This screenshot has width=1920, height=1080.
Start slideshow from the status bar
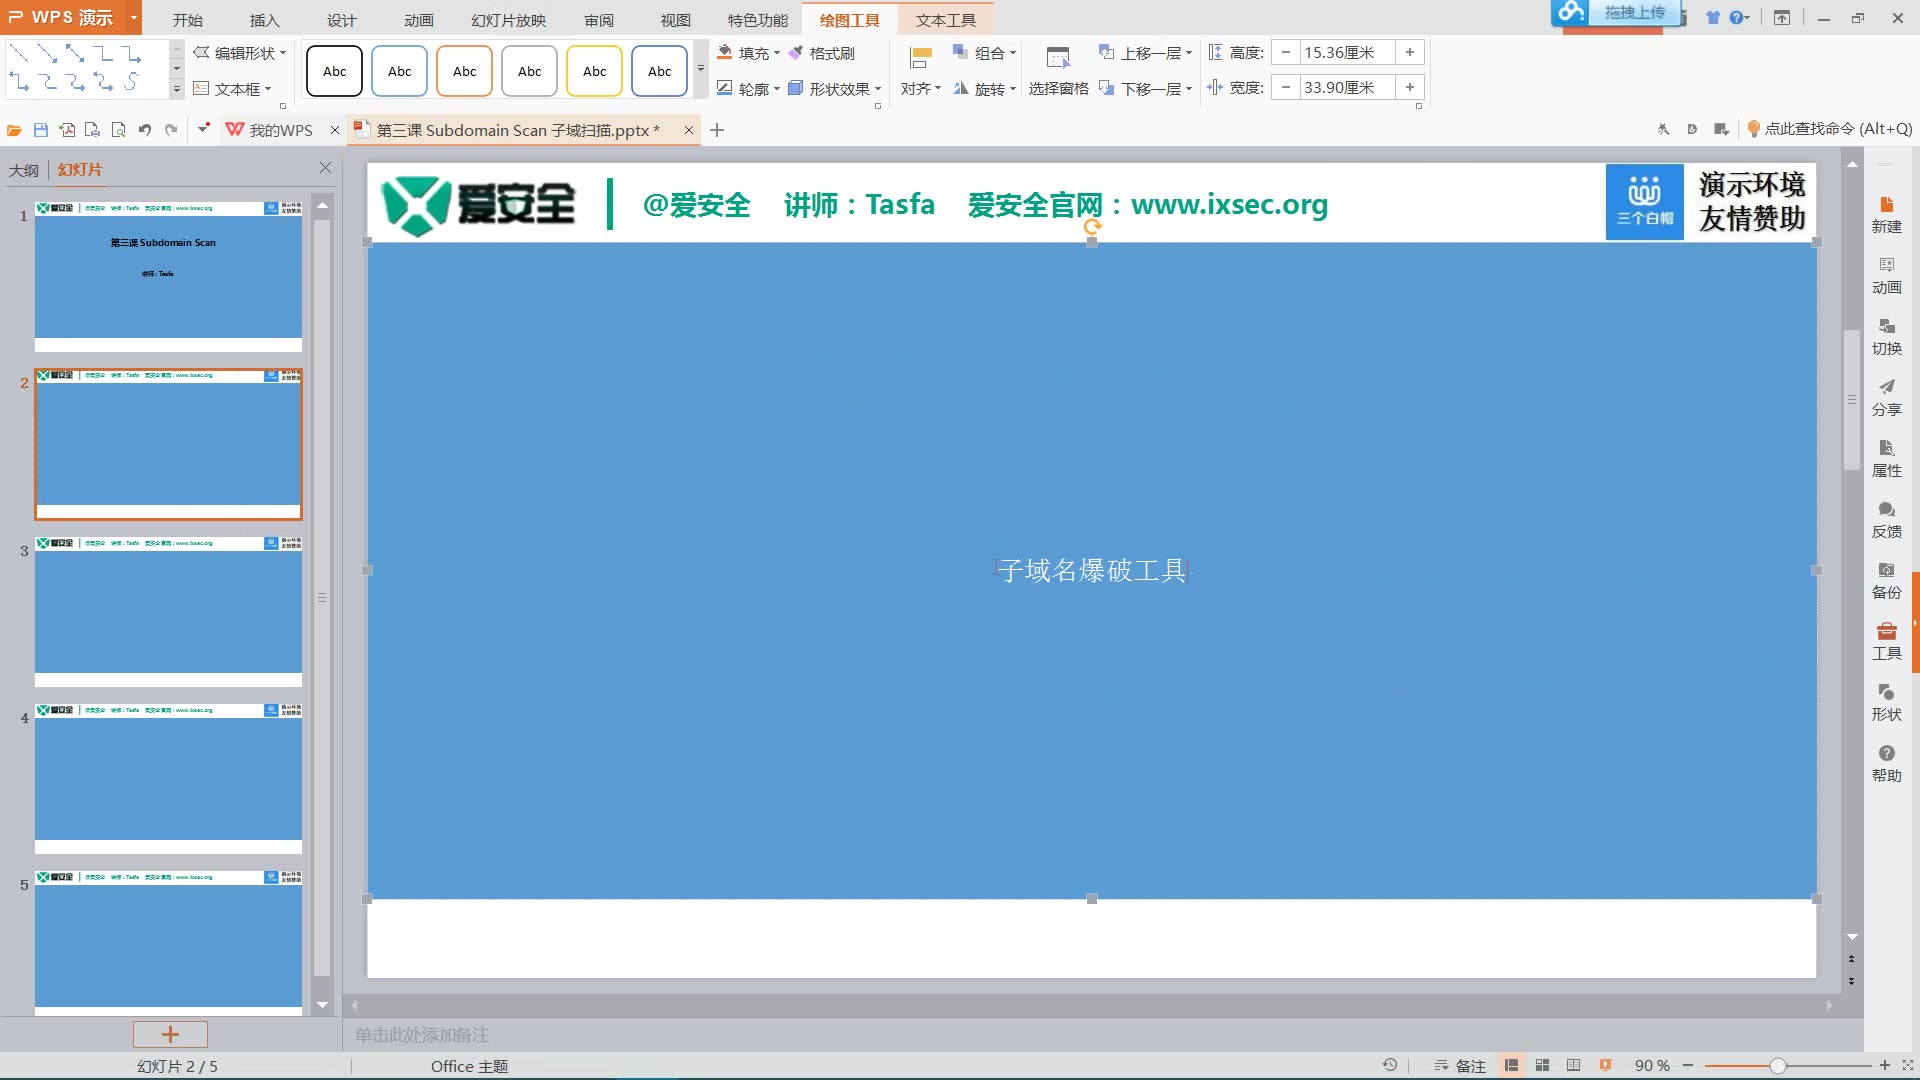tap(1606, 1066)
